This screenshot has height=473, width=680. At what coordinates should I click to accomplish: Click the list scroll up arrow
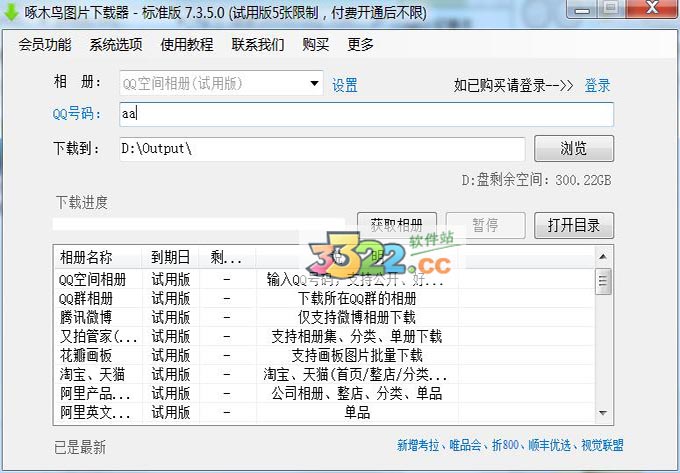603,257
